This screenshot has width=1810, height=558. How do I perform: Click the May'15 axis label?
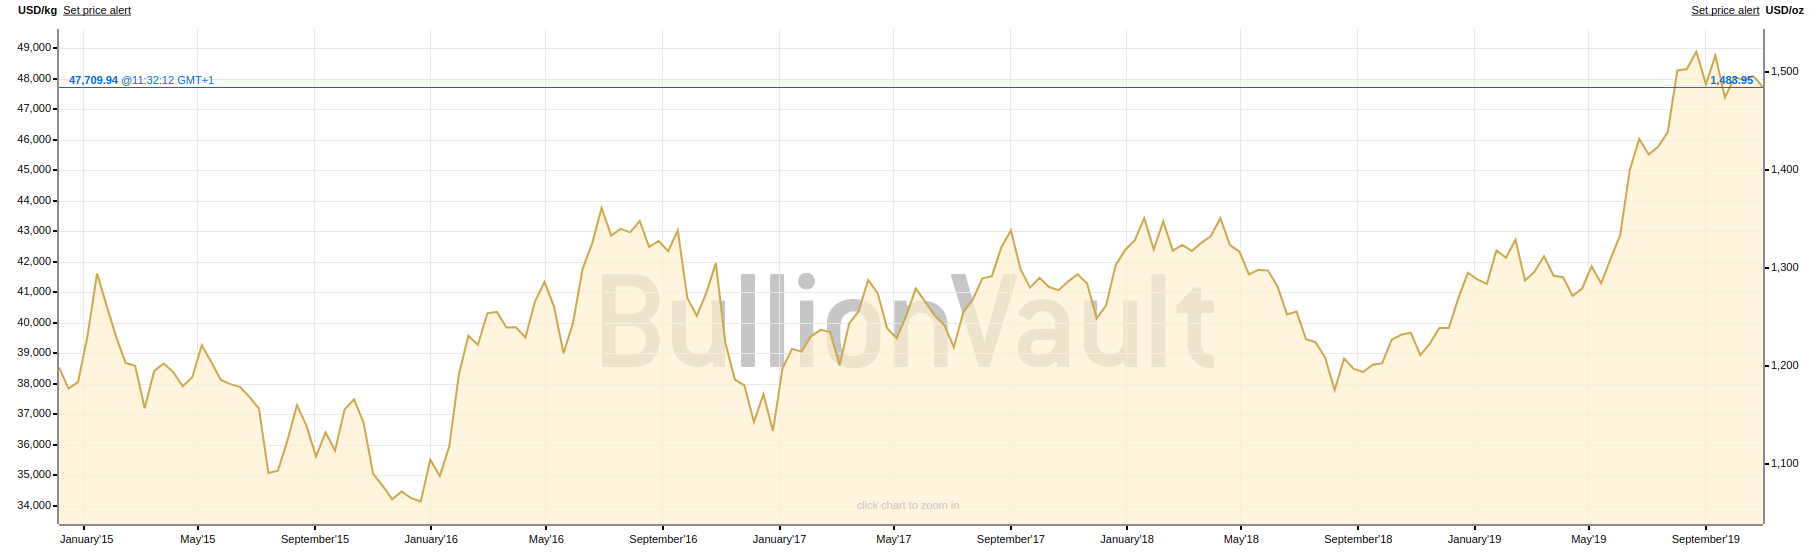(198, 539)
